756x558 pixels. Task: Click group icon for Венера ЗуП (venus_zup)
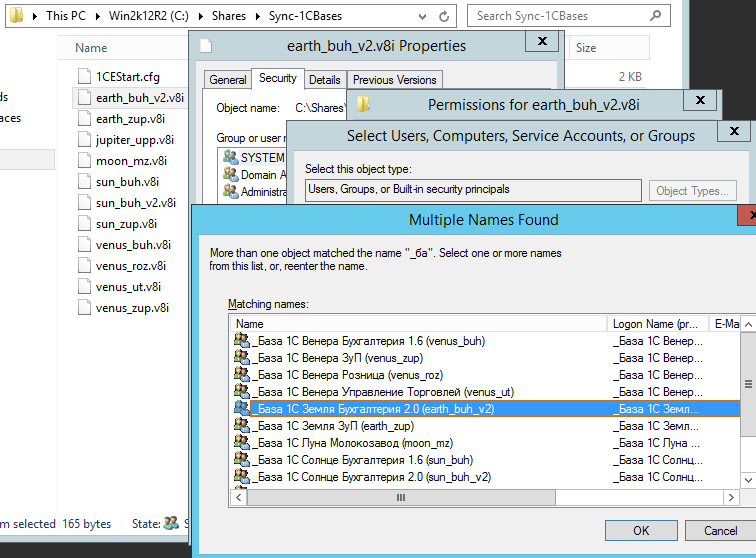coord(242,357)
